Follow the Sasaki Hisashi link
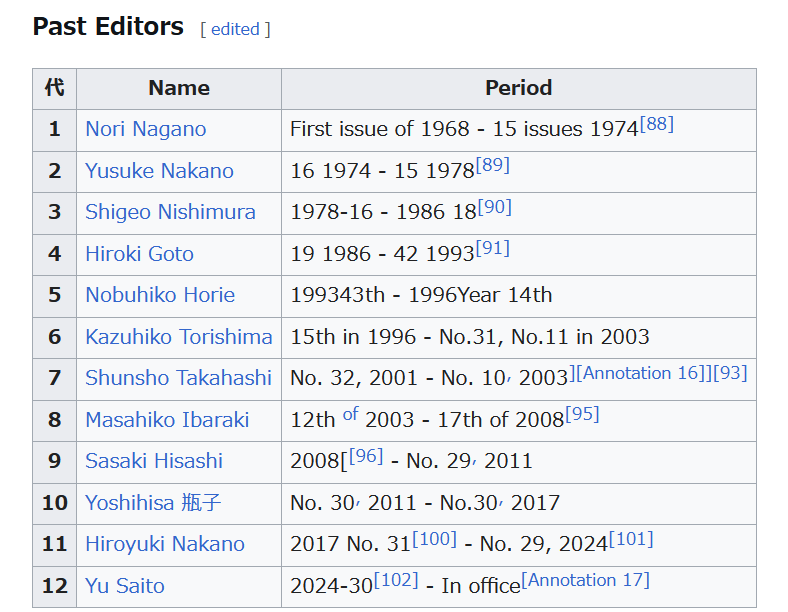The image size is (788, 612). (154, 461)
